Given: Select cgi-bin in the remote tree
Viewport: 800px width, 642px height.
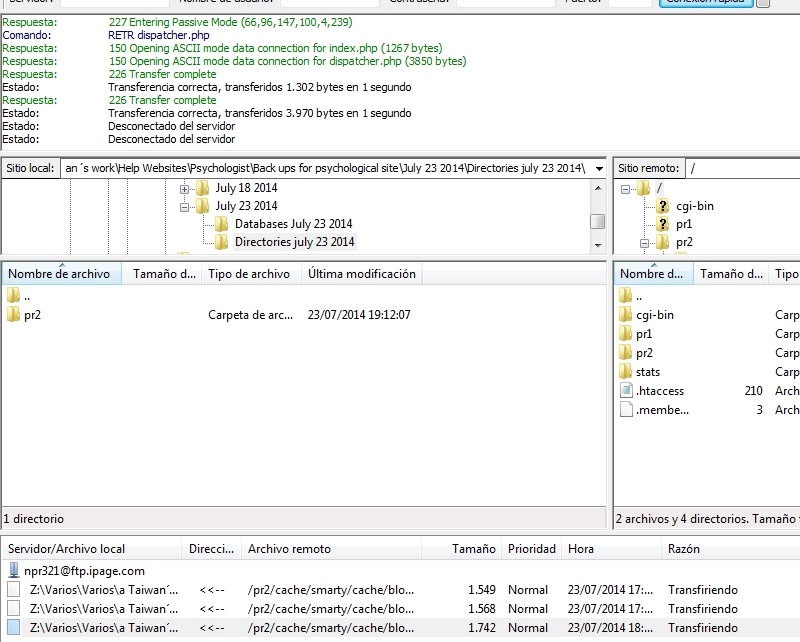Looking at the screenshot, I should pos(694,206).
